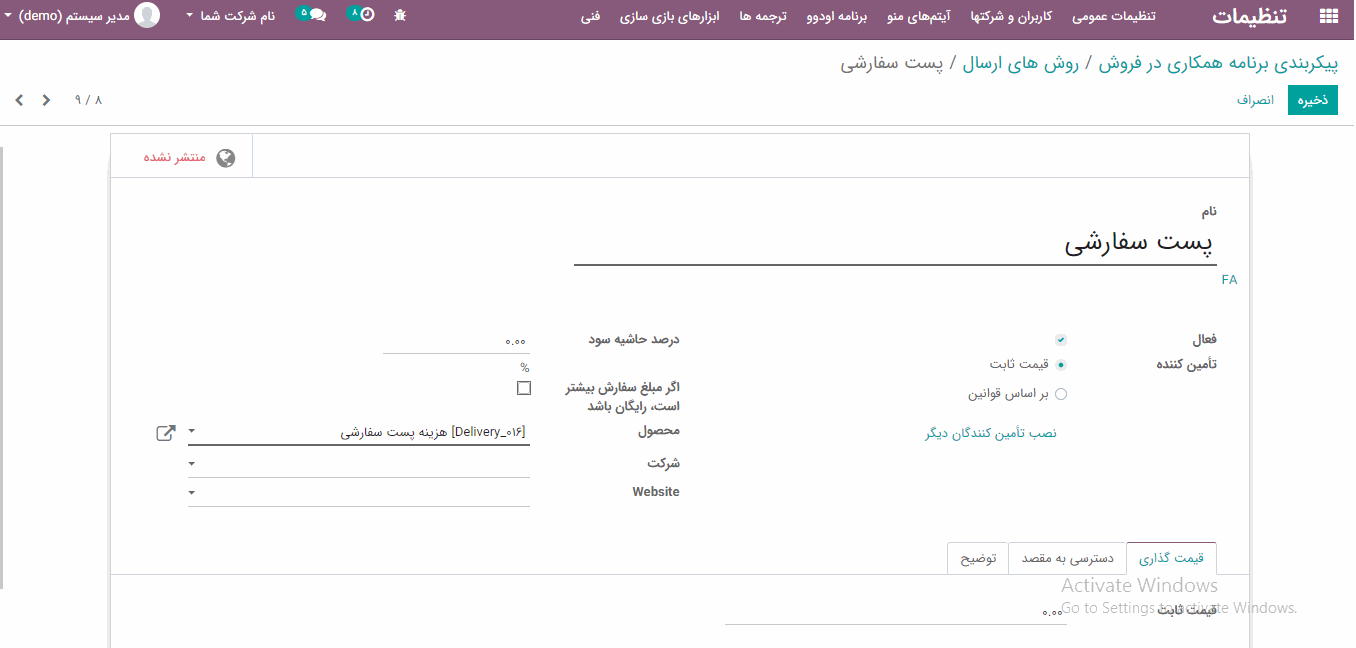Expand the محصول product dropdown
1356x648 pixels.
192,433
